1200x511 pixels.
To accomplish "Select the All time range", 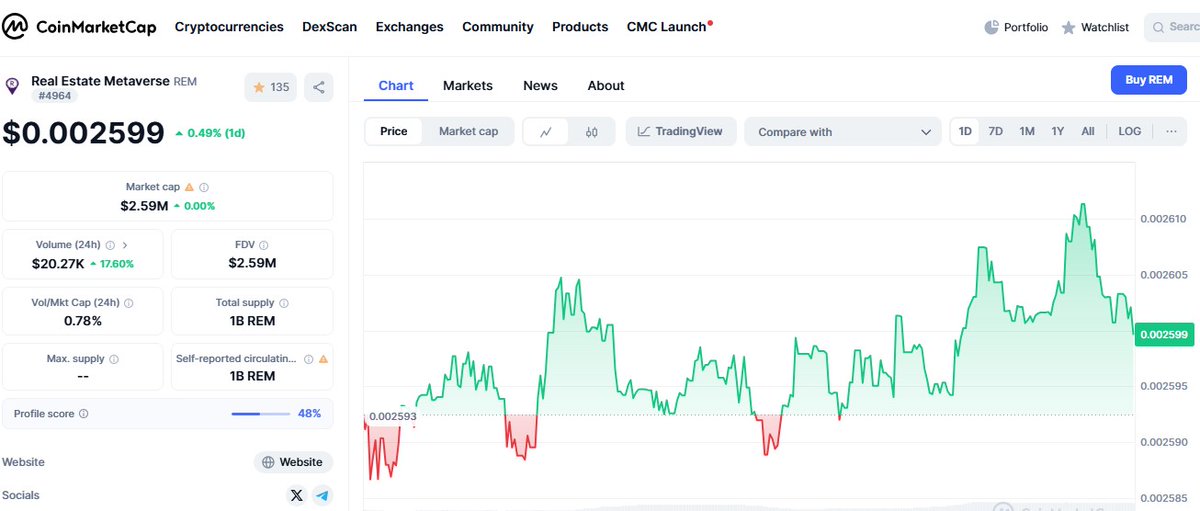I will click(x=1088, y=131).
